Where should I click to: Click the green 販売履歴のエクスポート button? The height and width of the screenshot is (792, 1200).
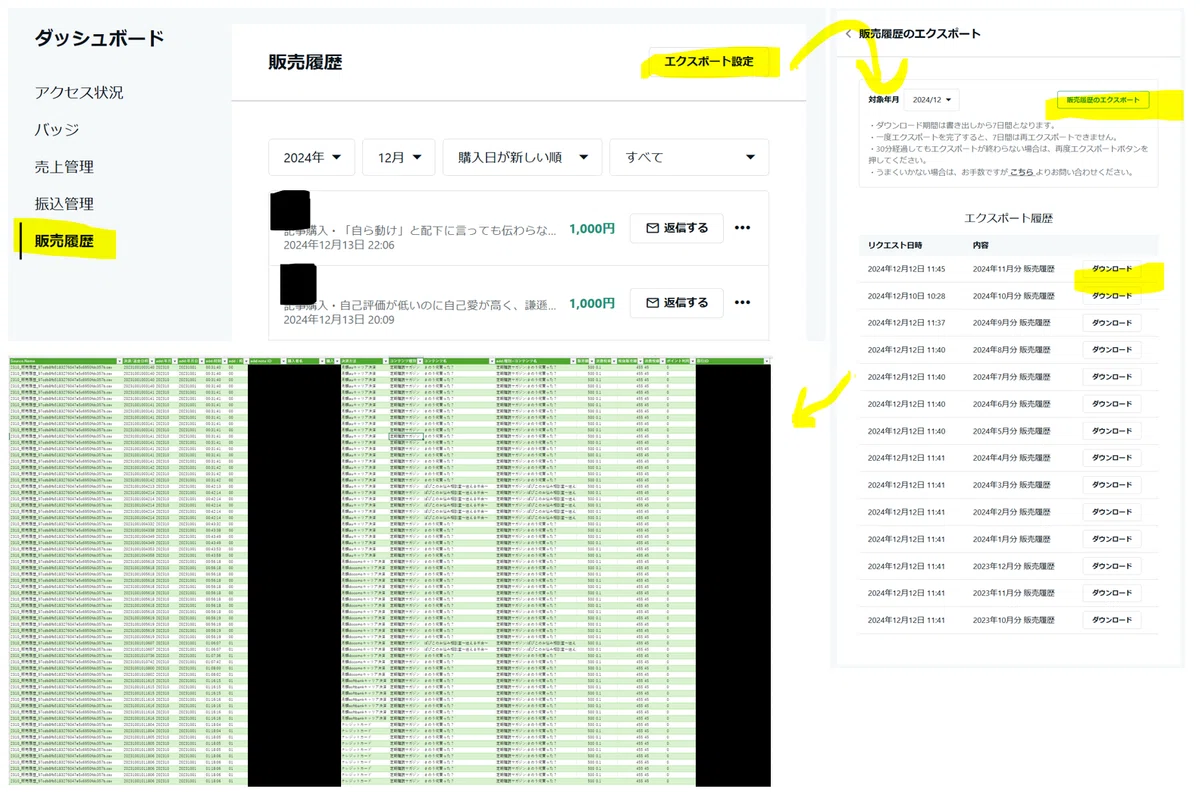(1103, 100)
